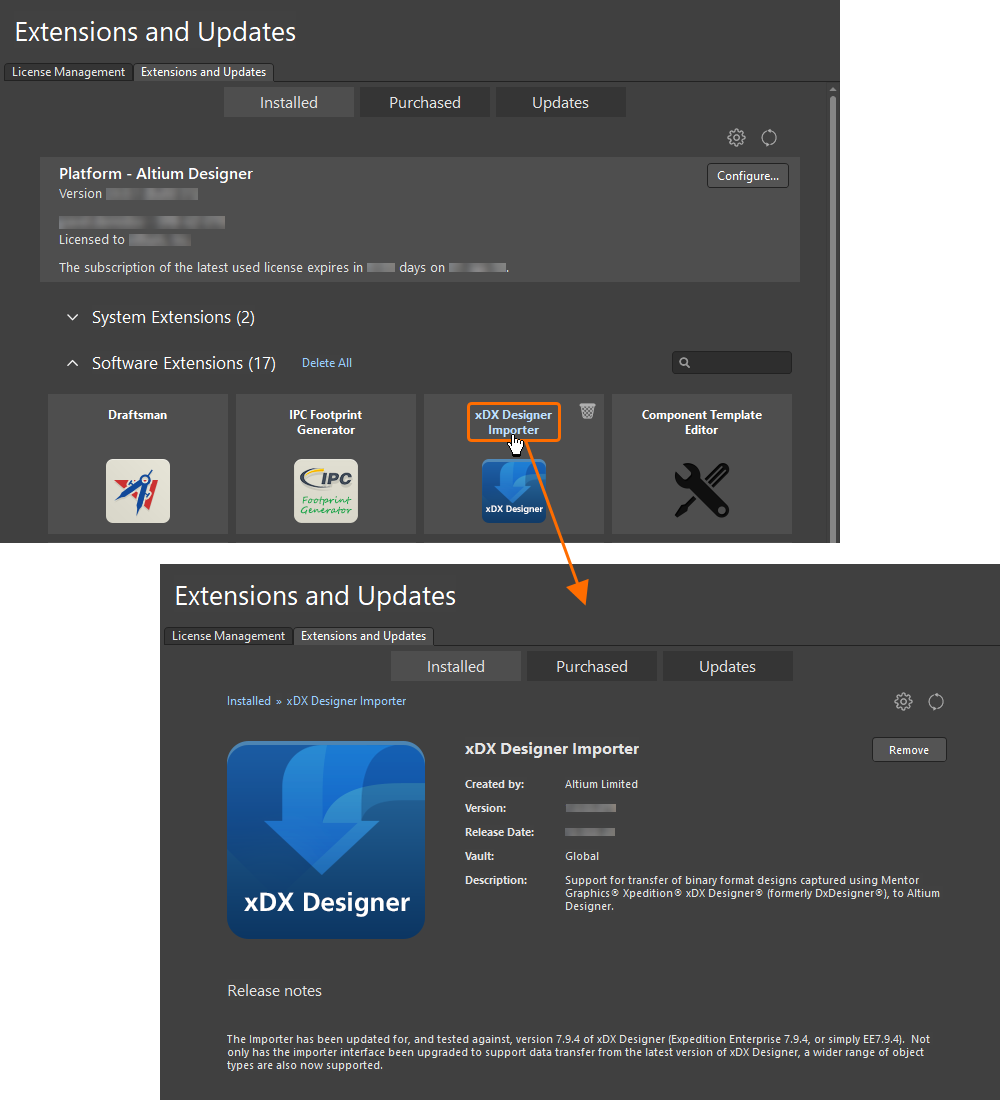Click the Configure... button
The image size is (1000, 1100).
coord(747,176)
